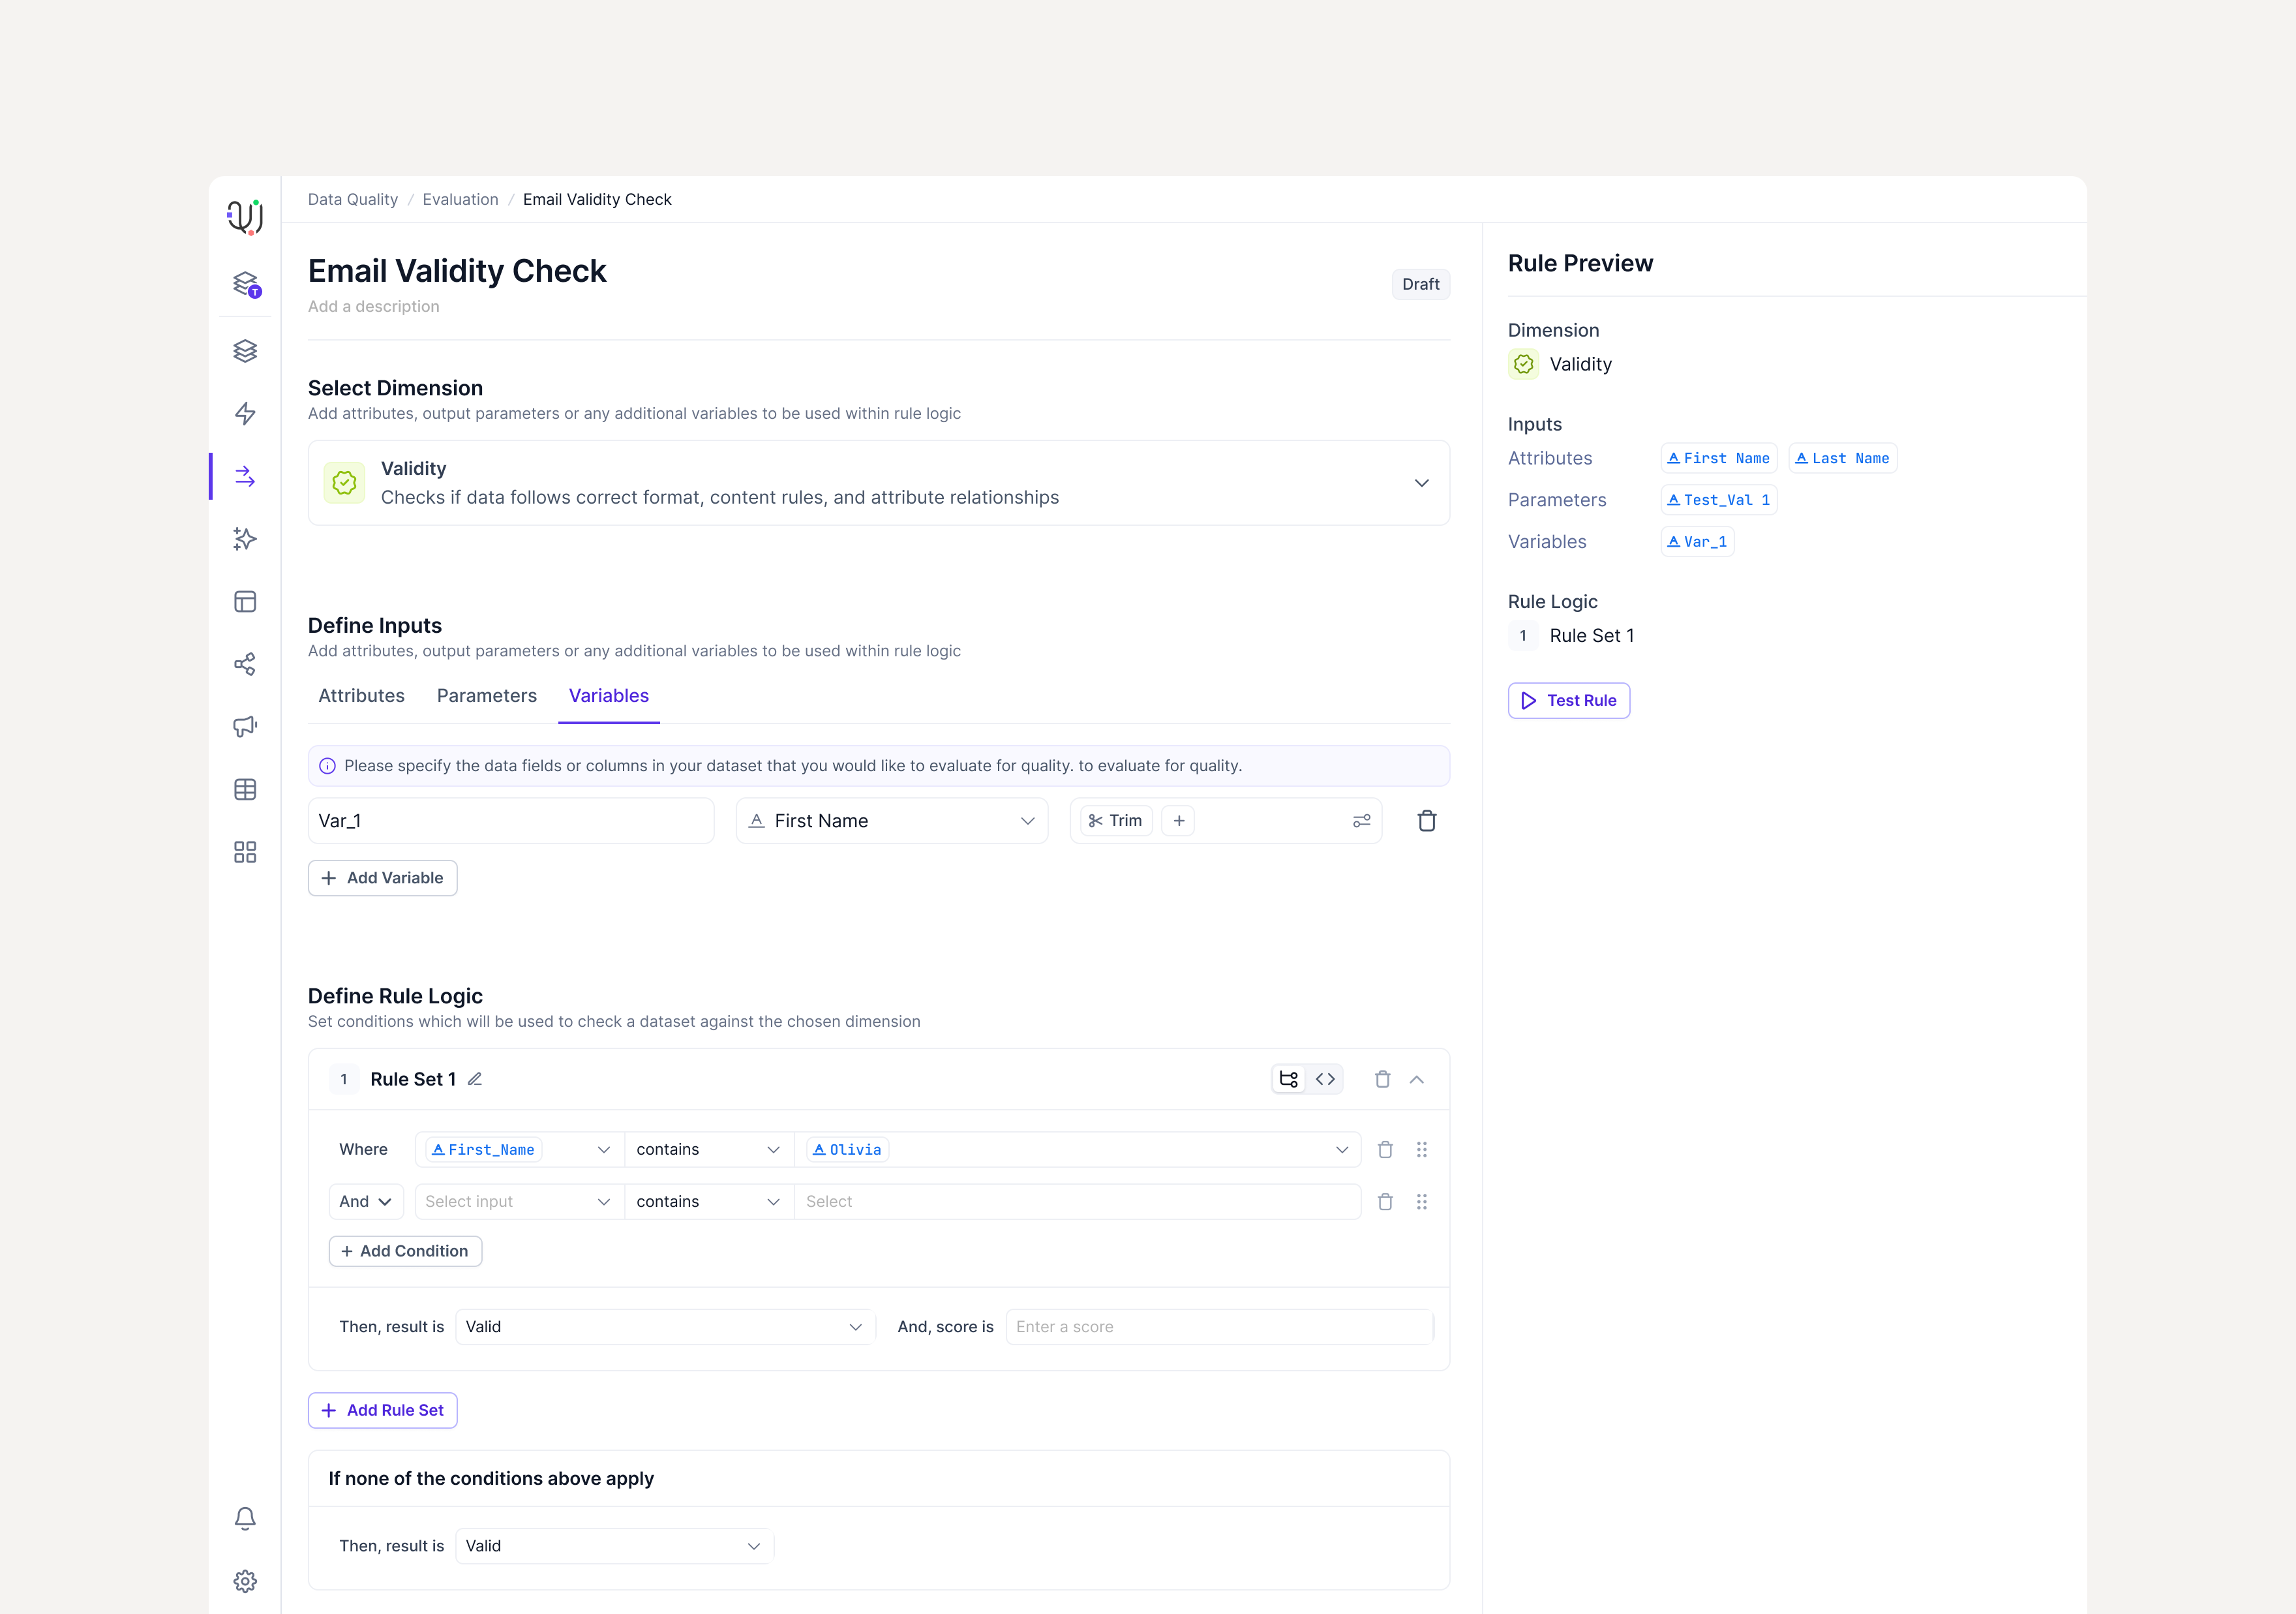Open the stacked layers icon with T badge
Screen dimensions: 2296x1614
[x=246, y=284]
